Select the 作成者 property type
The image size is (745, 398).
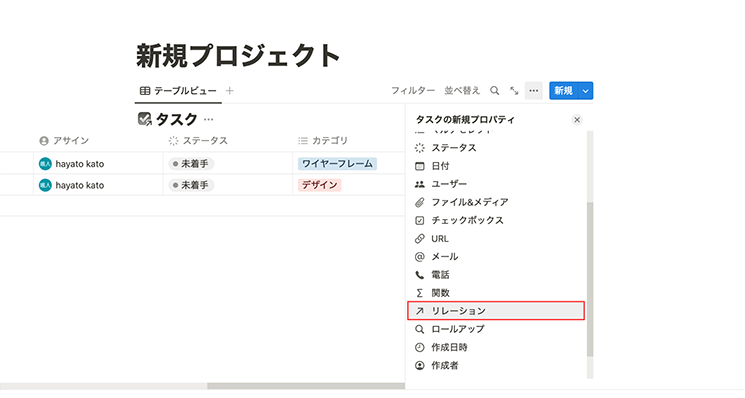coord(496,365)
